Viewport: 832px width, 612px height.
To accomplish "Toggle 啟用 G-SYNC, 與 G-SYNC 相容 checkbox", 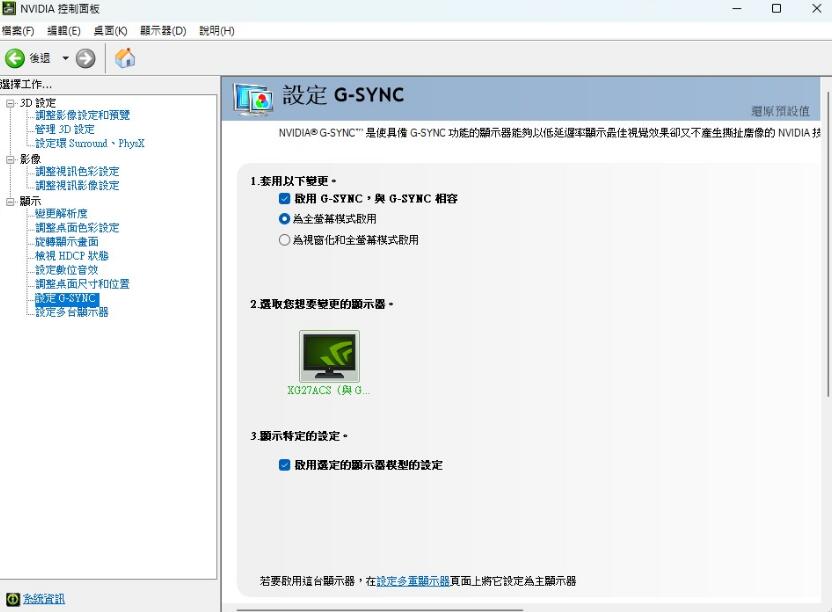I will pos(285,199).
